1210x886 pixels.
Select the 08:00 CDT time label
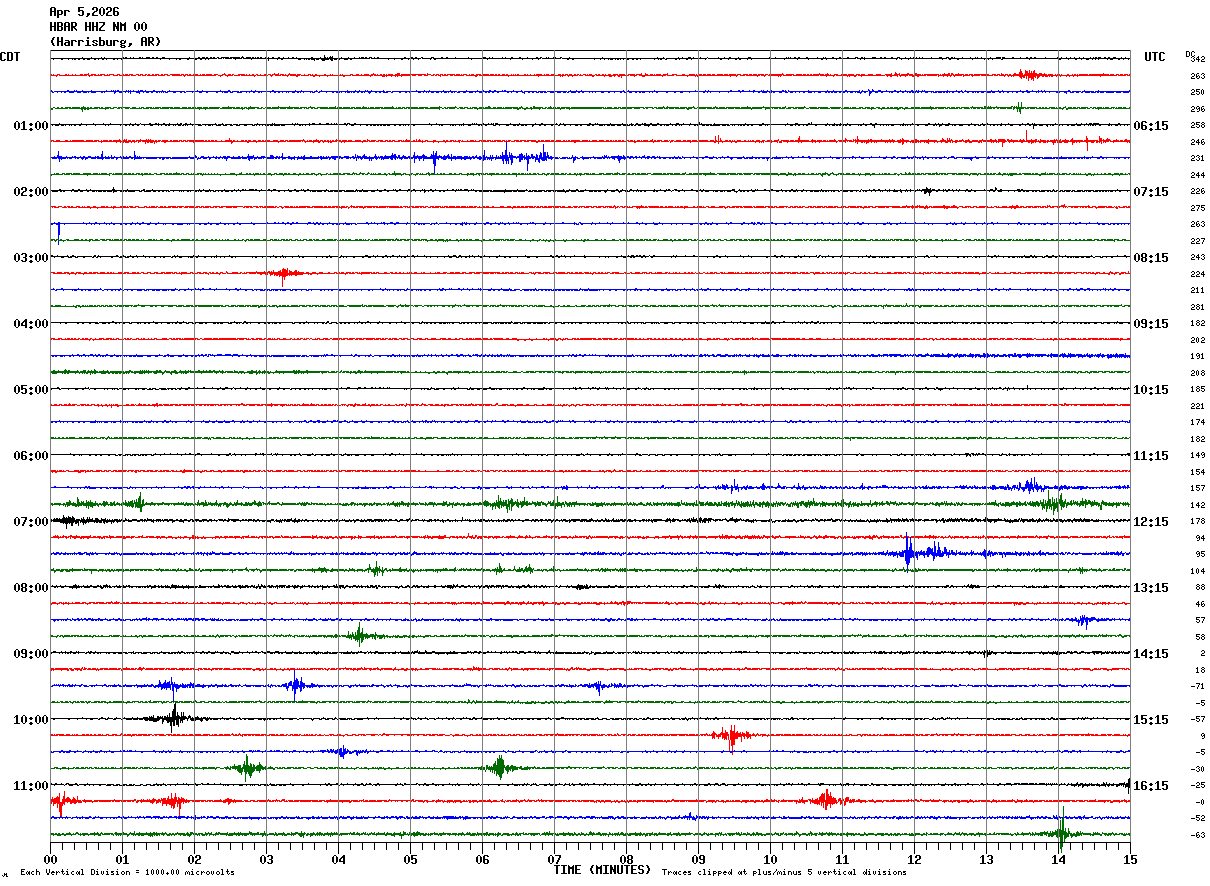31,588
